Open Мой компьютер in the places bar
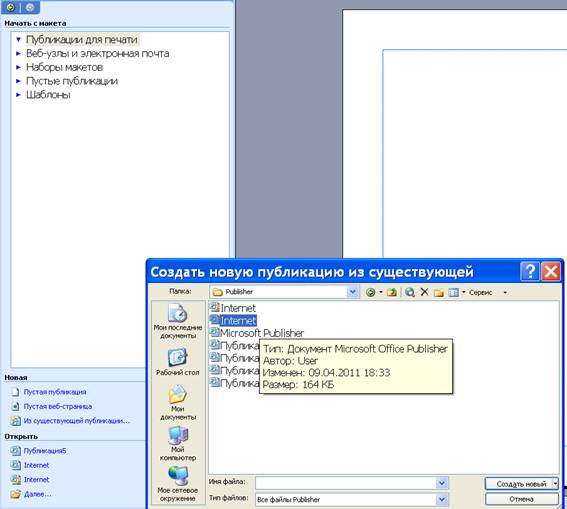Viewport: 567px width, 509px height. [178, 444]
